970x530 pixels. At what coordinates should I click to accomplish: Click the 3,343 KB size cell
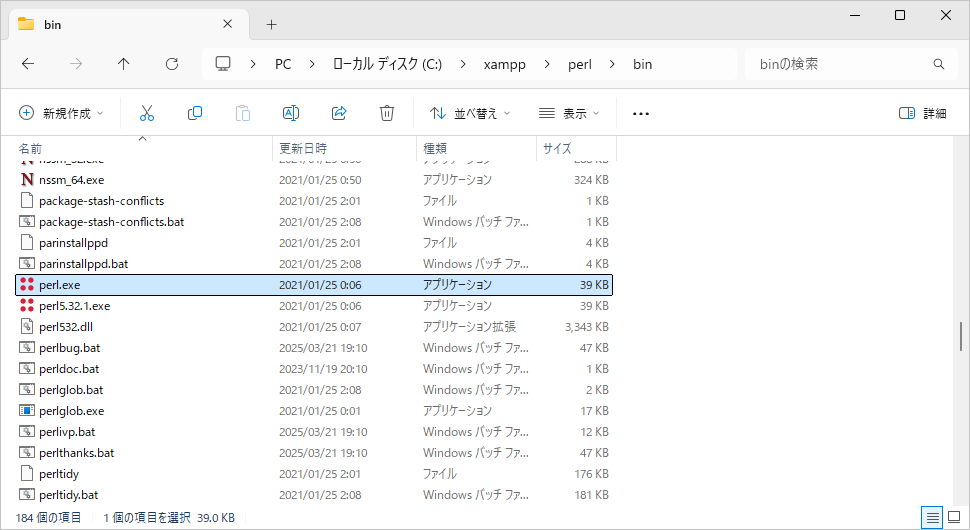click(586, 327)
